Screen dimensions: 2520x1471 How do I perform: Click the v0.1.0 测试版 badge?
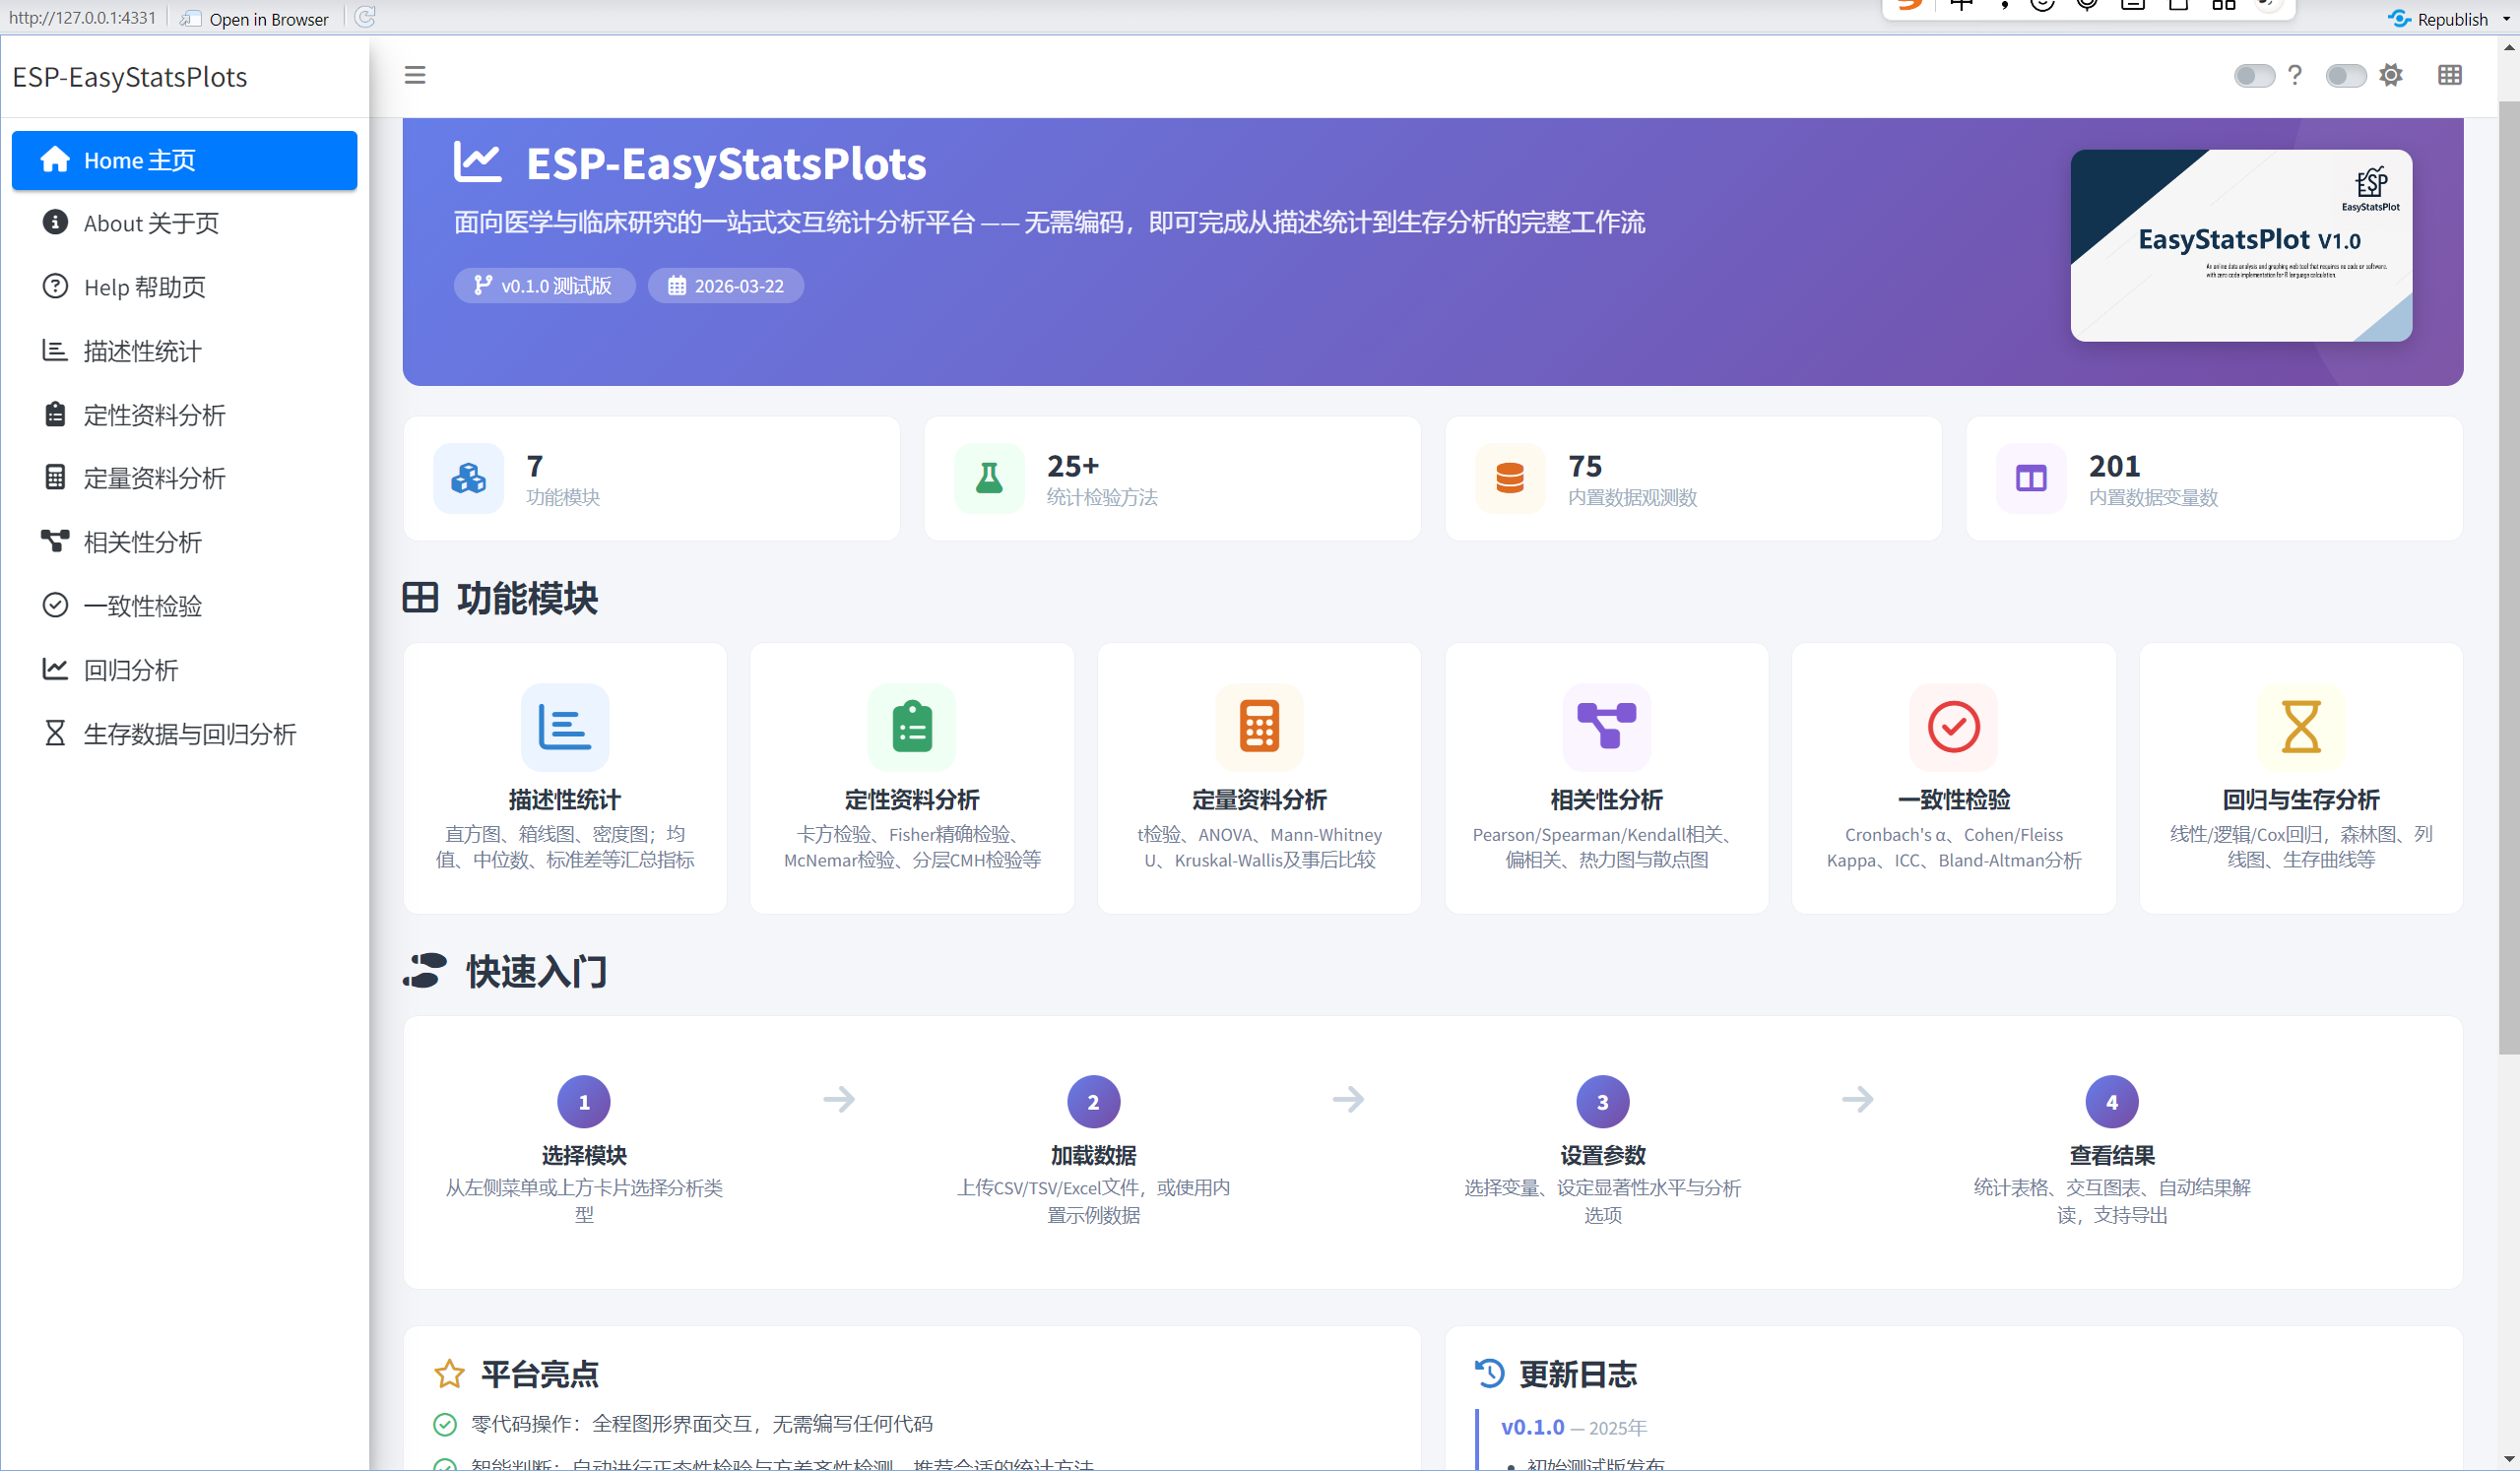(544, 285)
